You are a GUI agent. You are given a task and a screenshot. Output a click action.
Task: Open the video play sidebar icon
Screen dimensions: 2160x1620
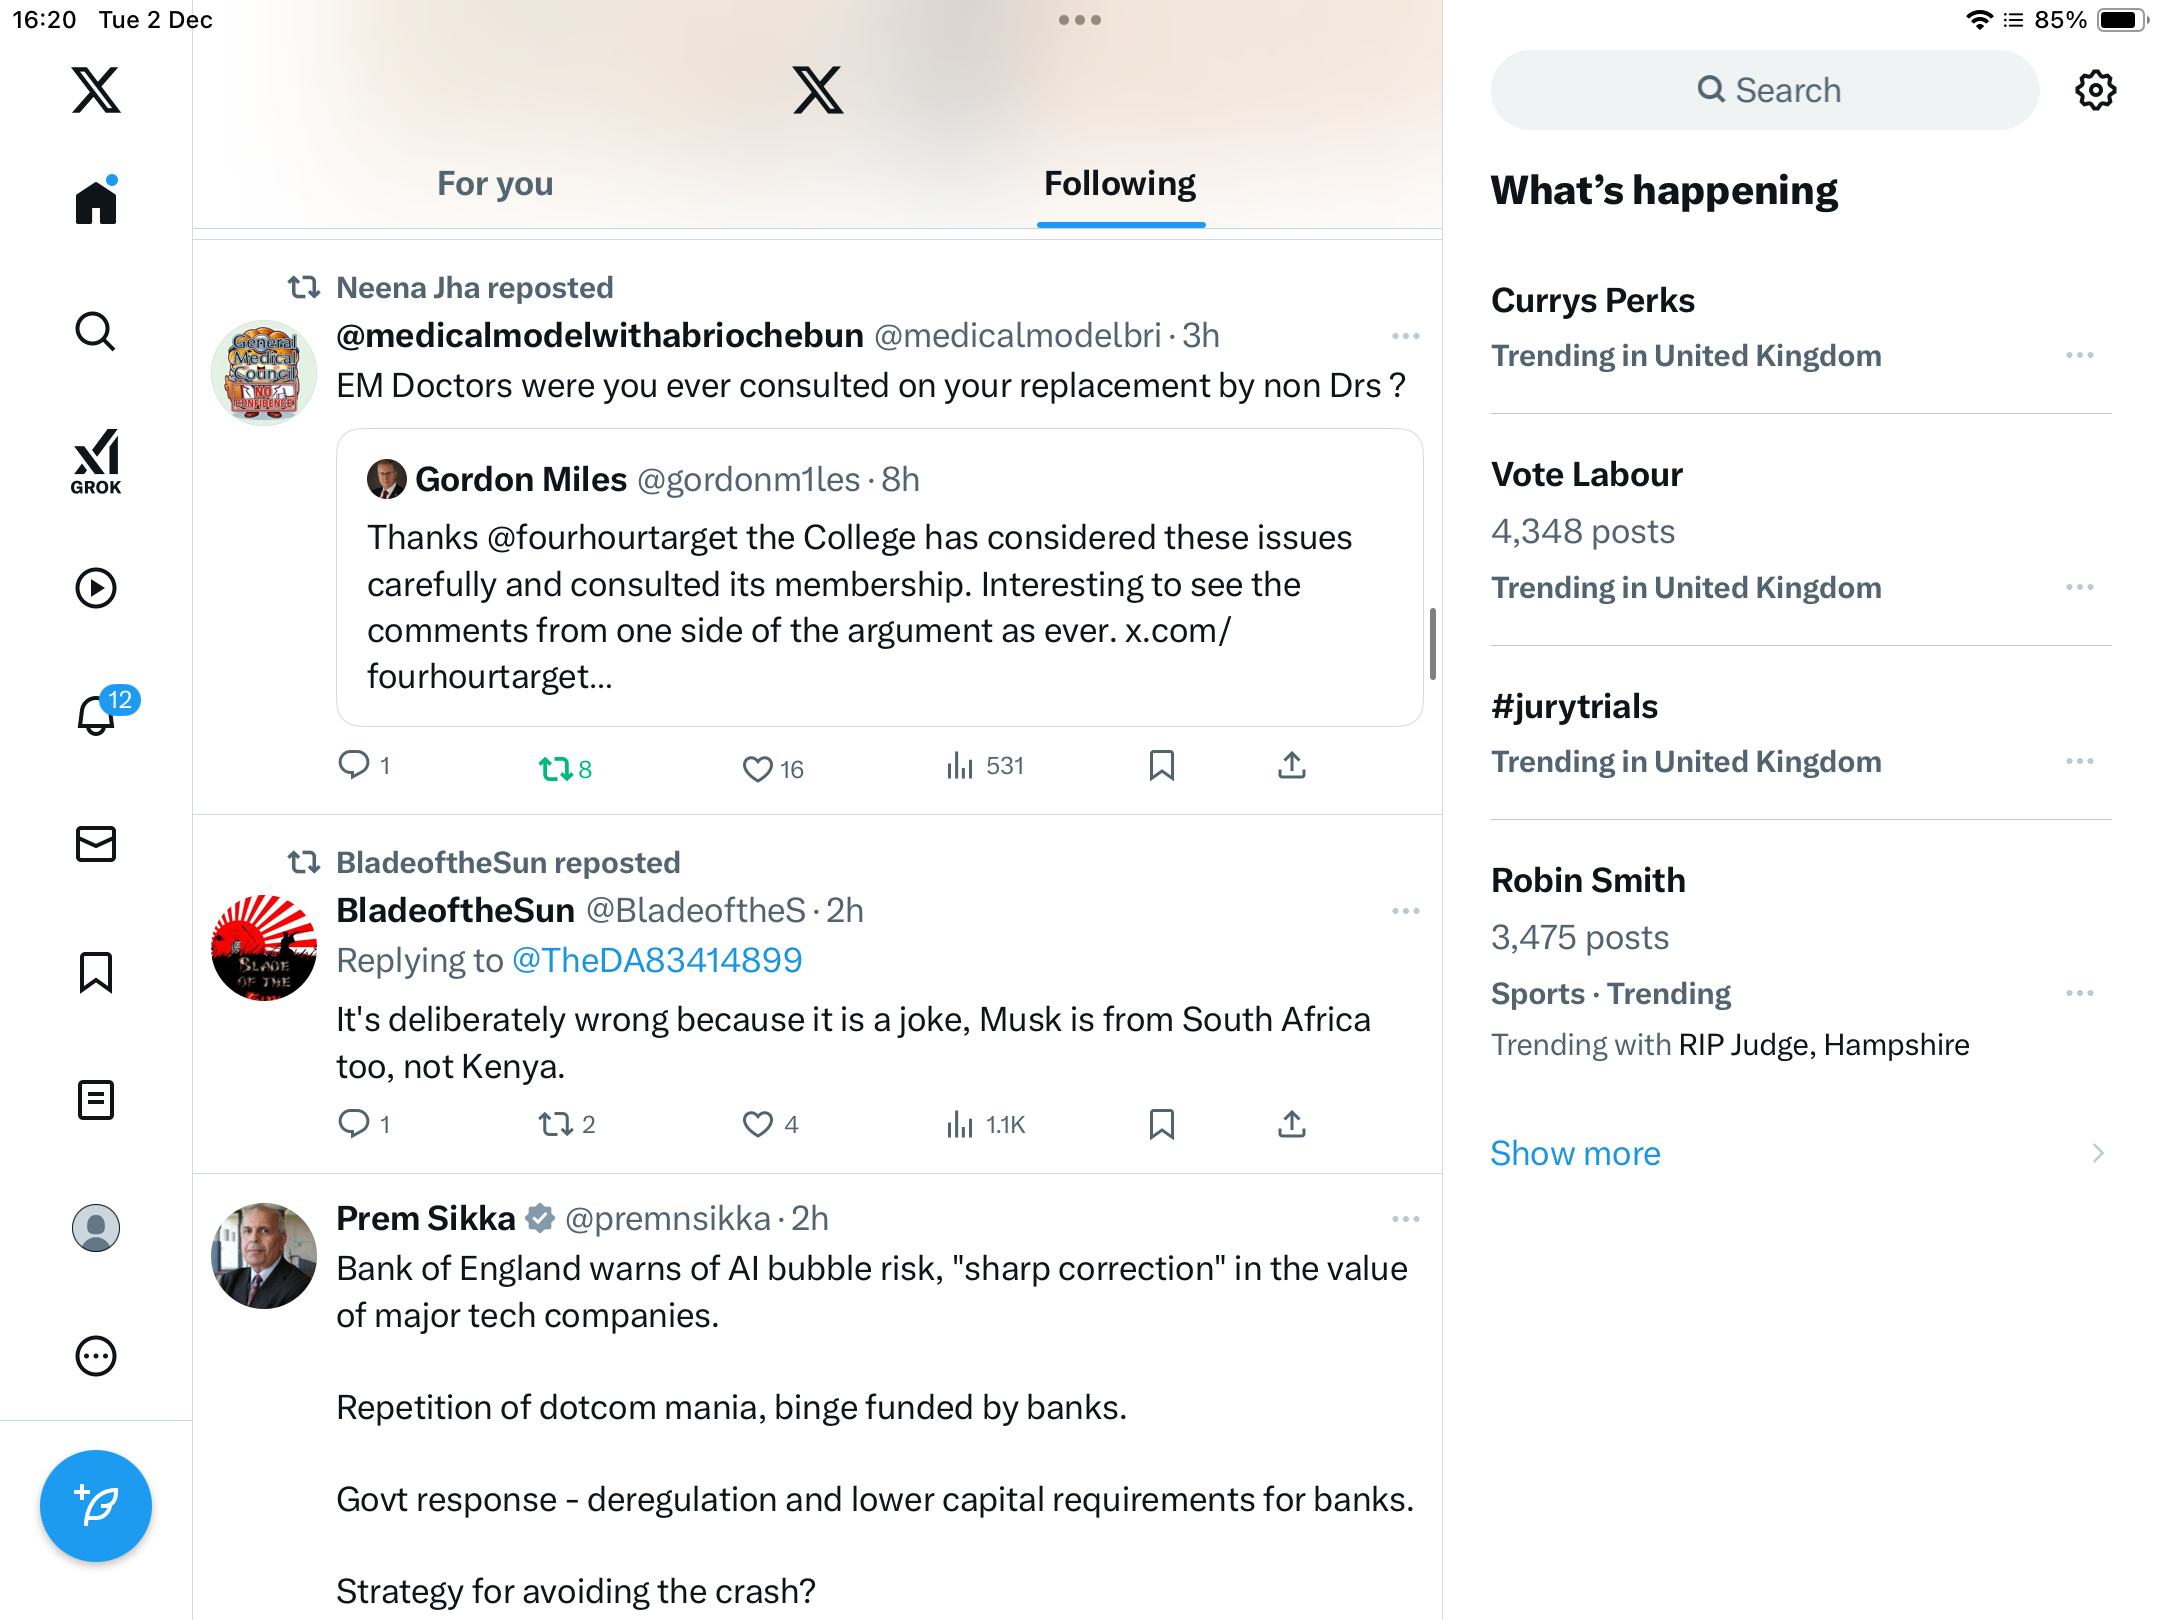tap(96, 588)
